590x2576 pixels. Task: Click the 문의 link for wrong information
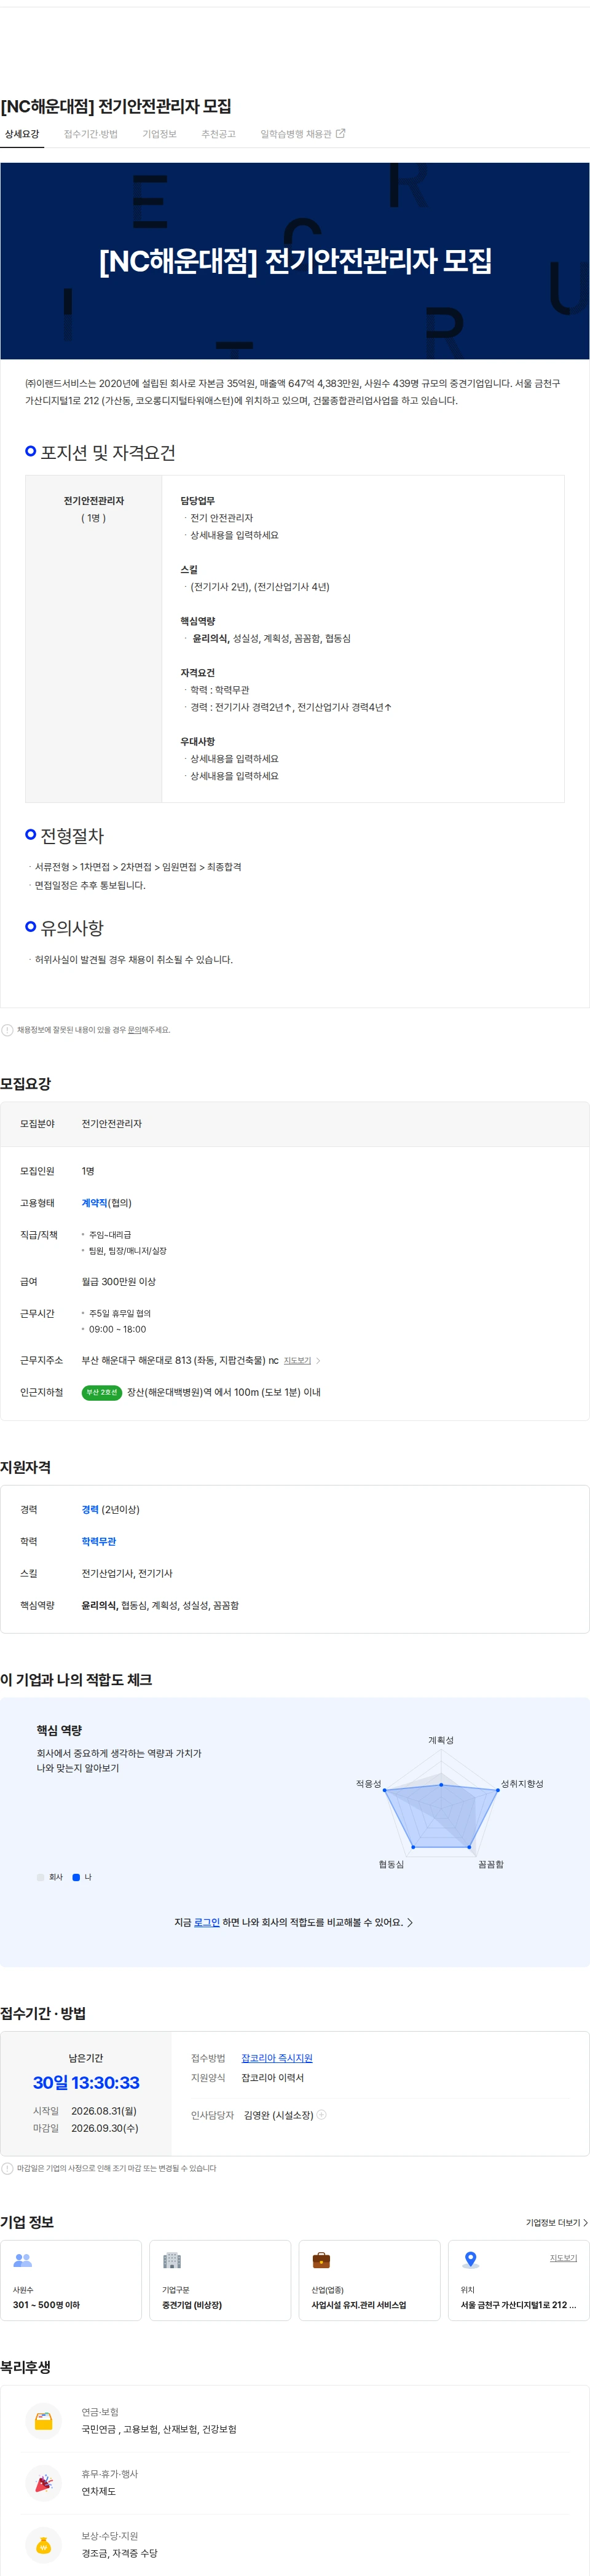(x=134, y=1030)
